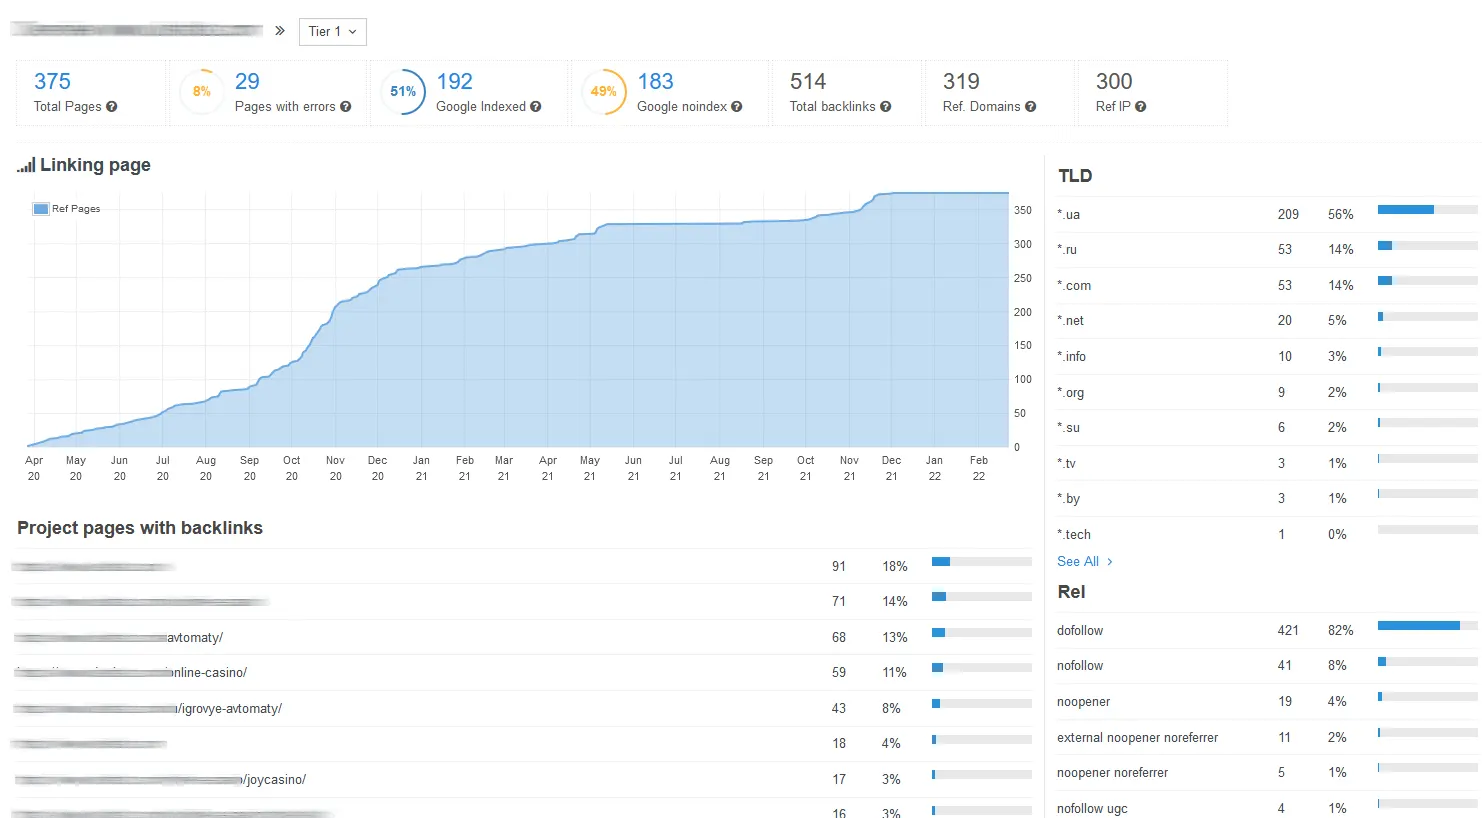Click help icon next to Ref IP
Viewport: 1482px width, 818px height.
tap(1141, 107)
